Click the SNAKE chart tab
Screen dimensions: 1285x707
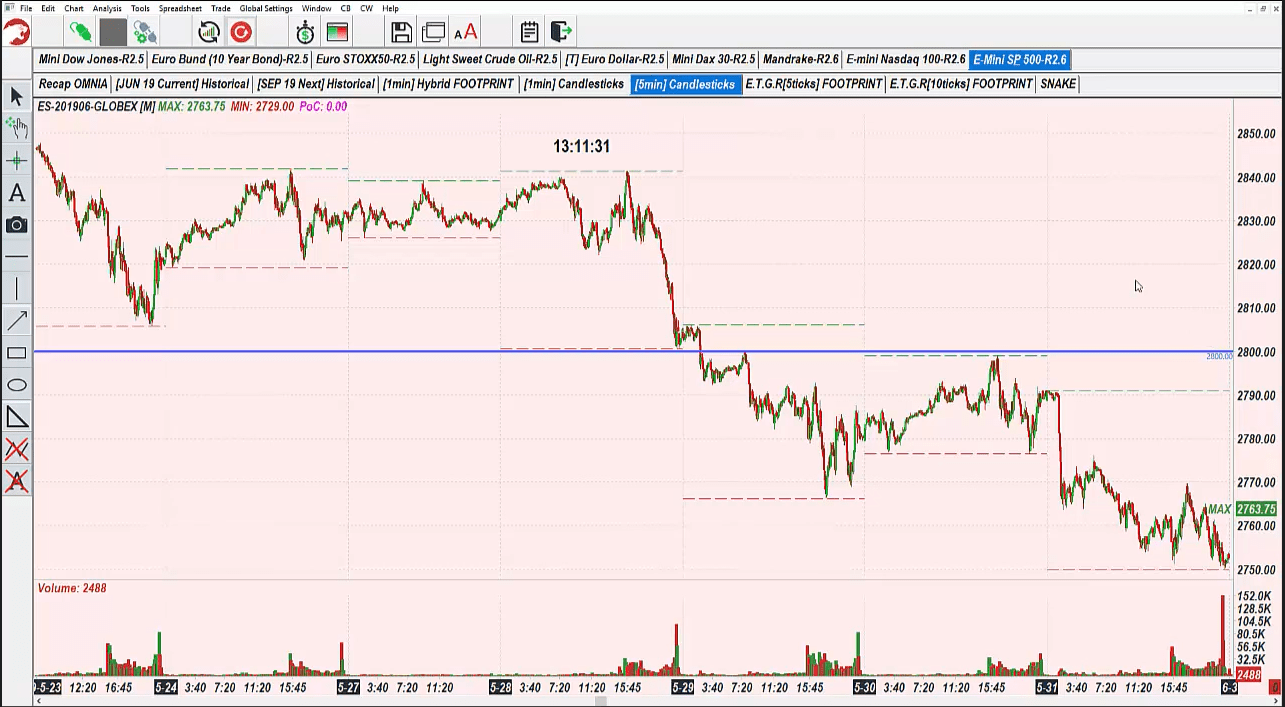[x=1058, y=84]
